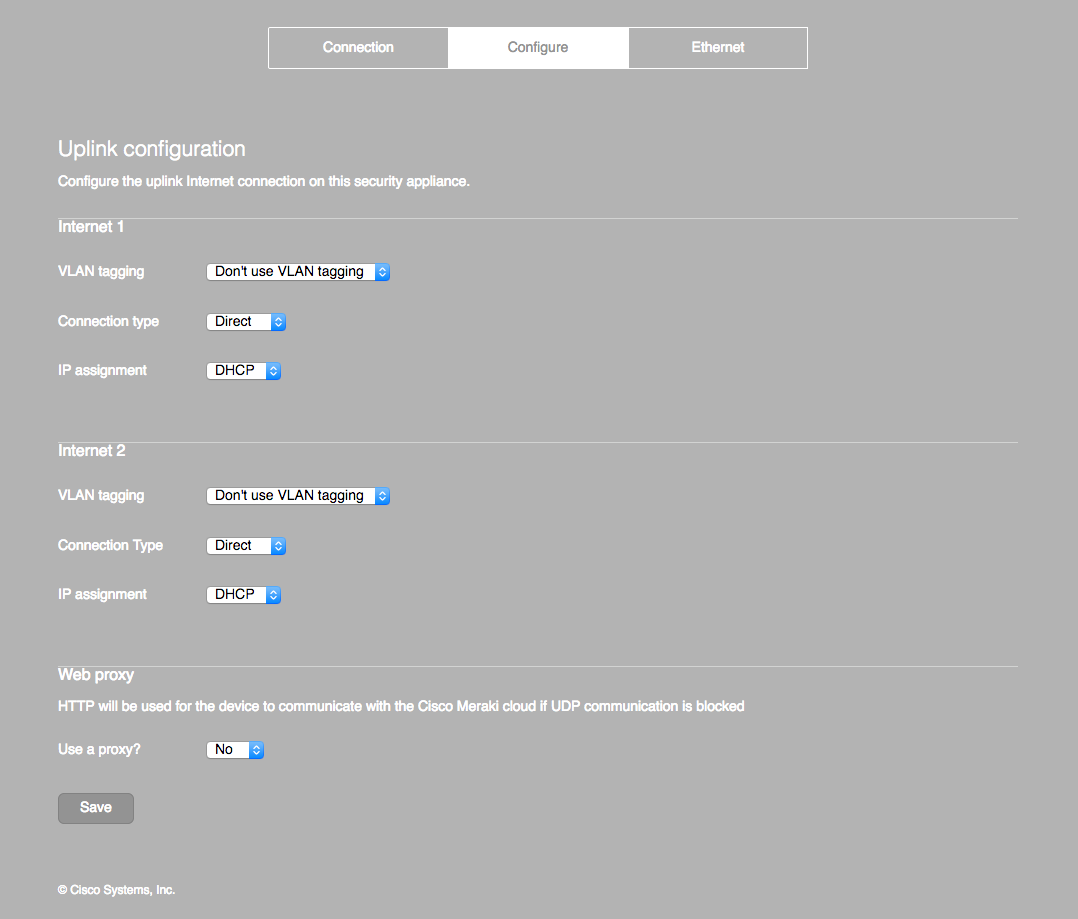Click the 'Internet 1' section header
Image resolution: width=1078 pixels, height=919 pixels.
coord(90,226)
